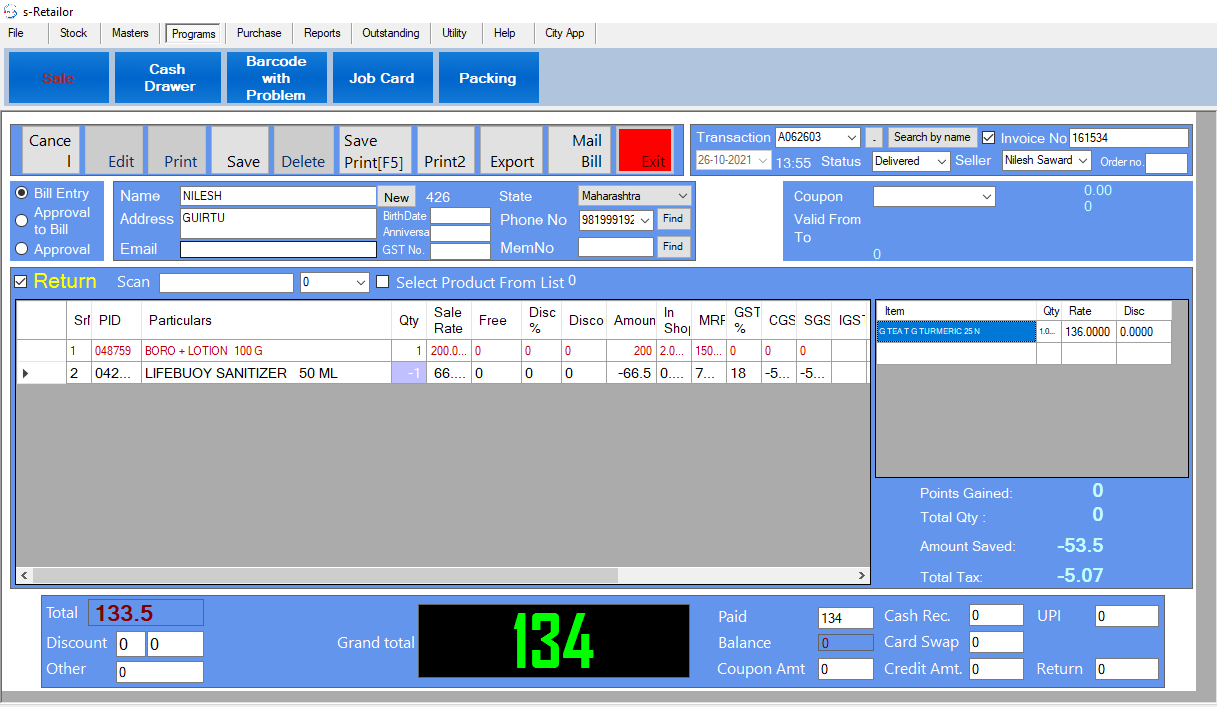1217x707 pixels.
Task: Select the Bill Entry radio button
Action: tap(22, 193)
